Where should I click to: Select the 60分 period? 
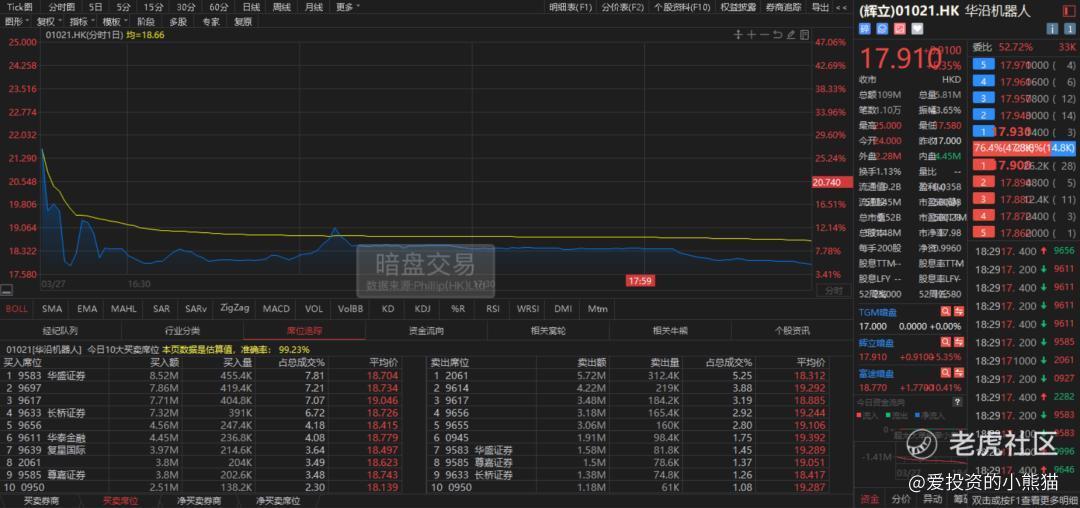218,7
